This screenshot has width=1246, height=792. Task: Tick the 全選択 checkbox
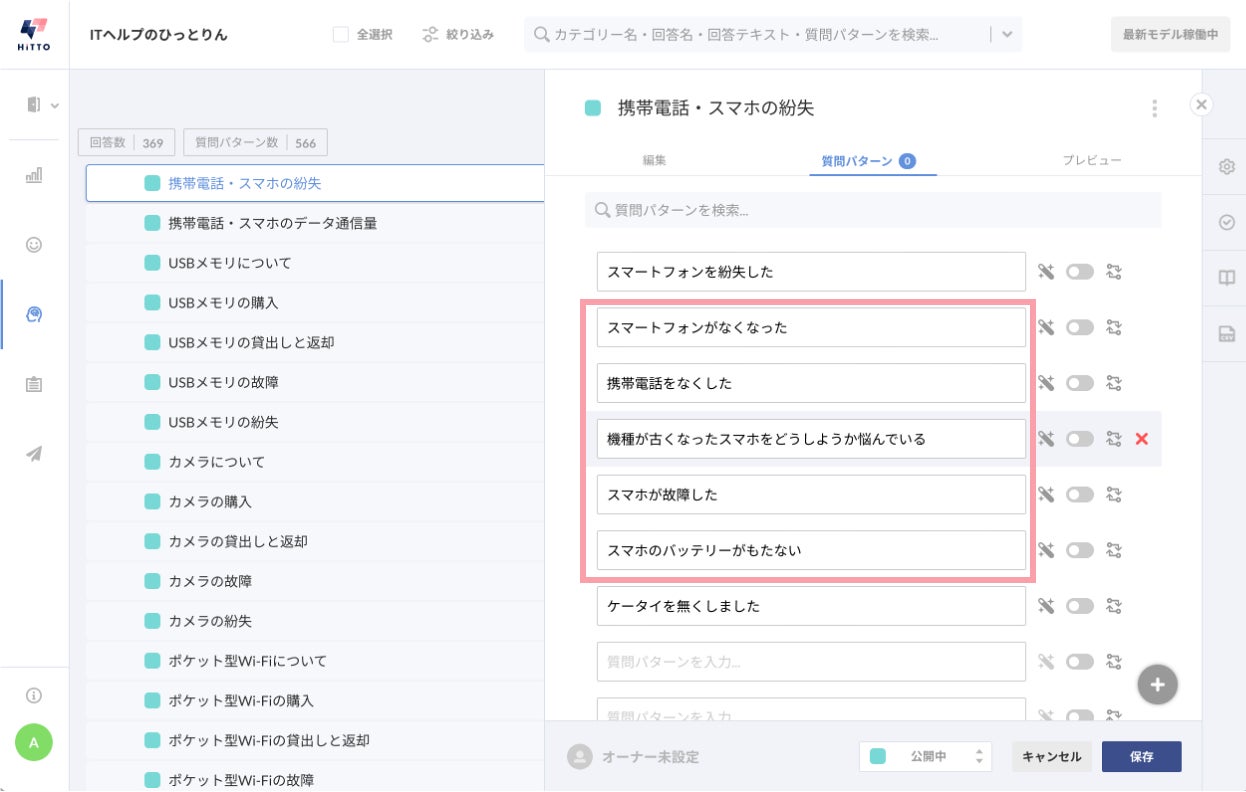[x=341, y=35]
